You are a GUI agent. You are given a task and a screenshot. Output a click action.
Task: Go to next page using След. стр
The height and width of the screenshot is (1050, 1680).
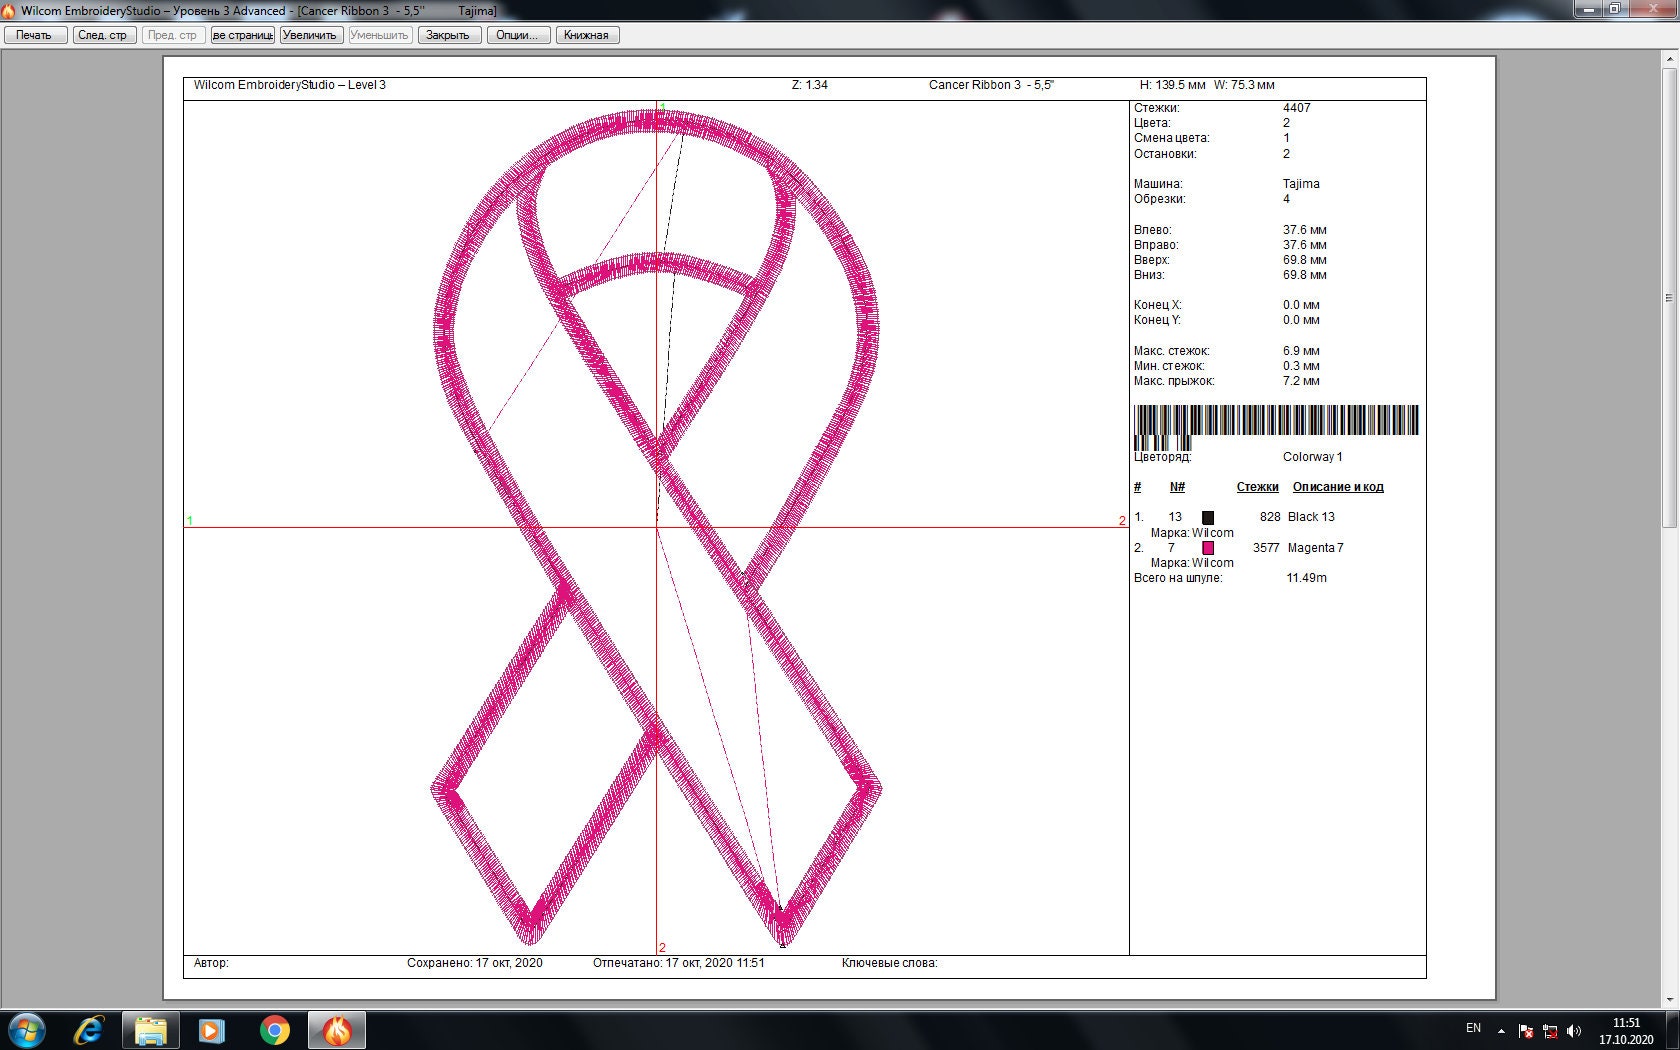point(103,34)
